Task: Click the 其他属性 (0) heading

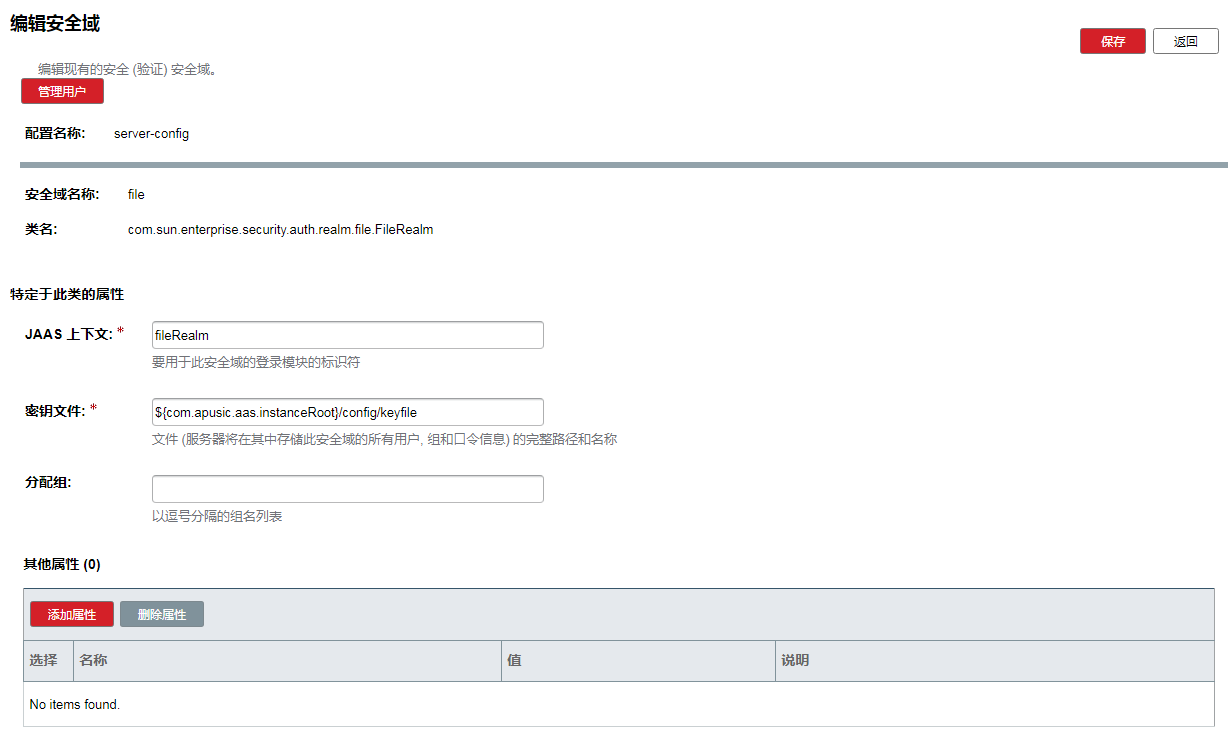Action: 62,564
